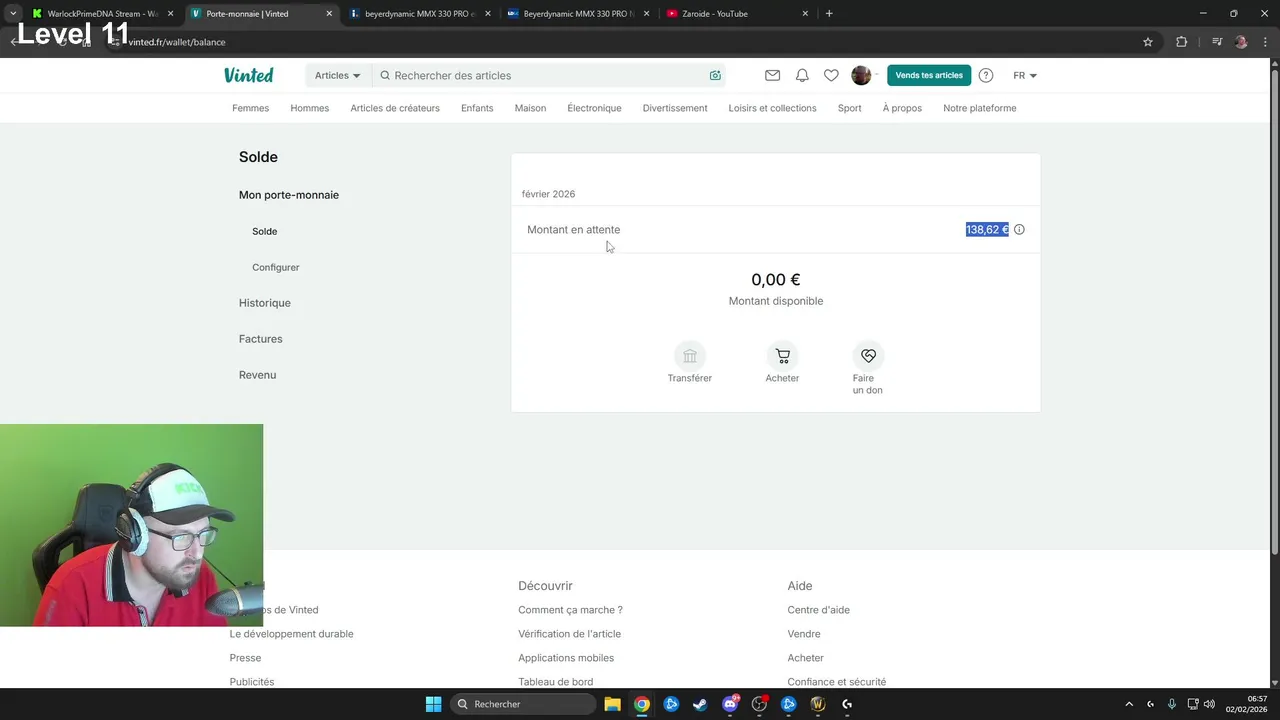Click Comment ça marche ? footer link

click(570, 610)
